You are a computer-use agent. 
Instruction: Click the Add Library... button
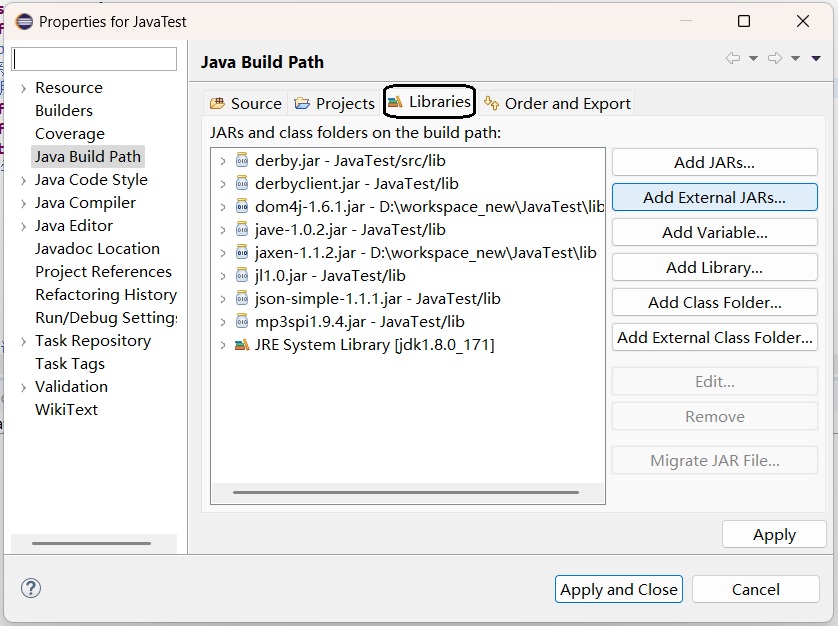click(x=715, y=267)
